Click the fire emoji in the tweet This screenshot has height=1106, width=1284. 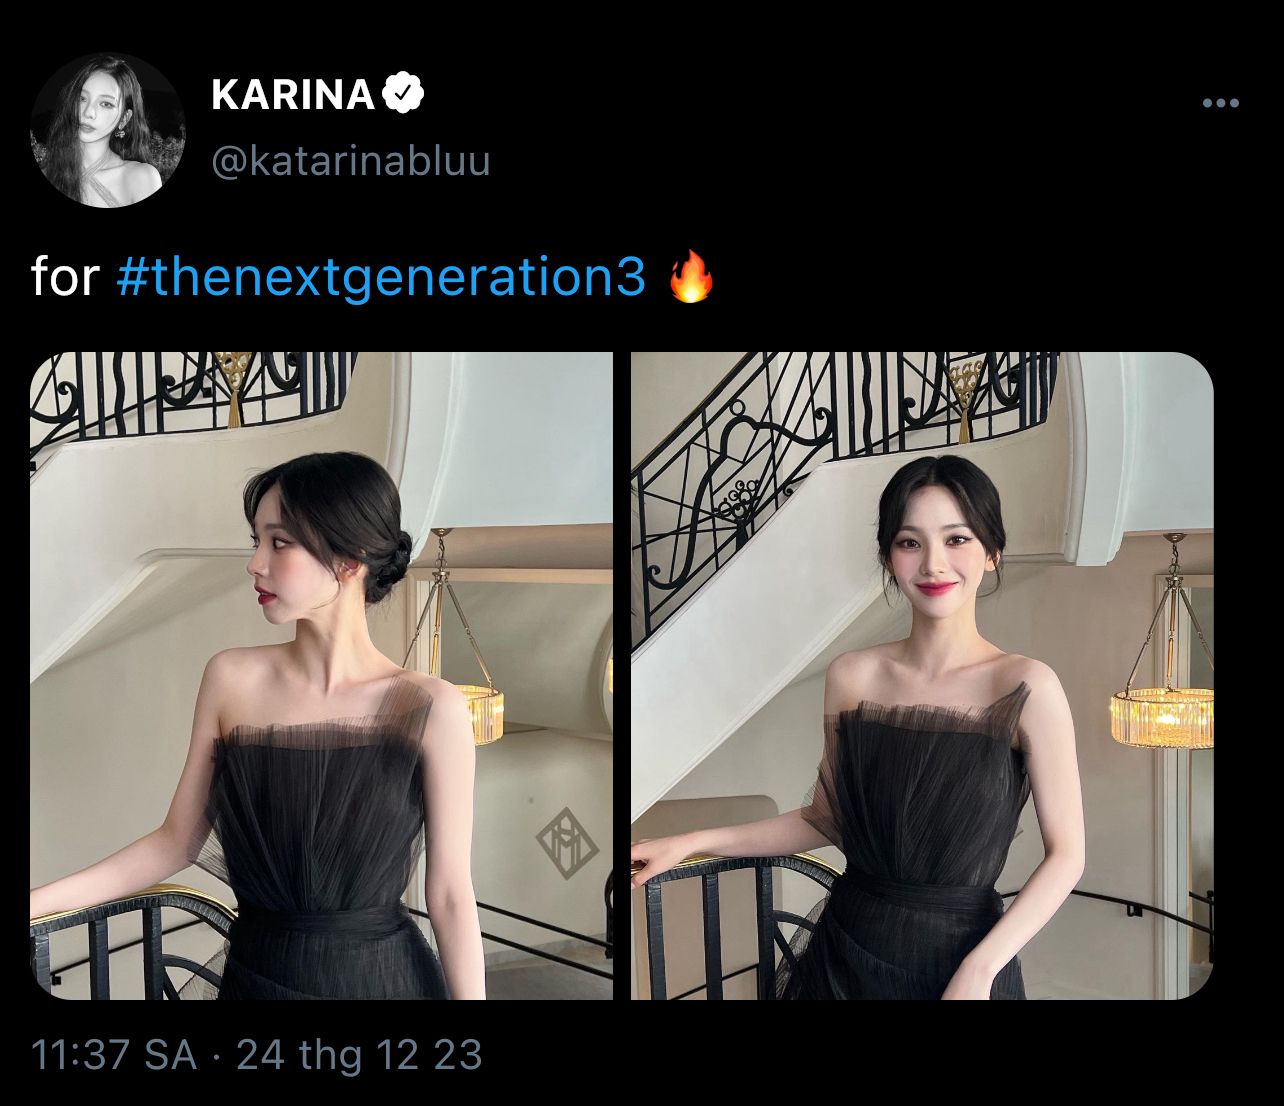click(x=691, y=278)
